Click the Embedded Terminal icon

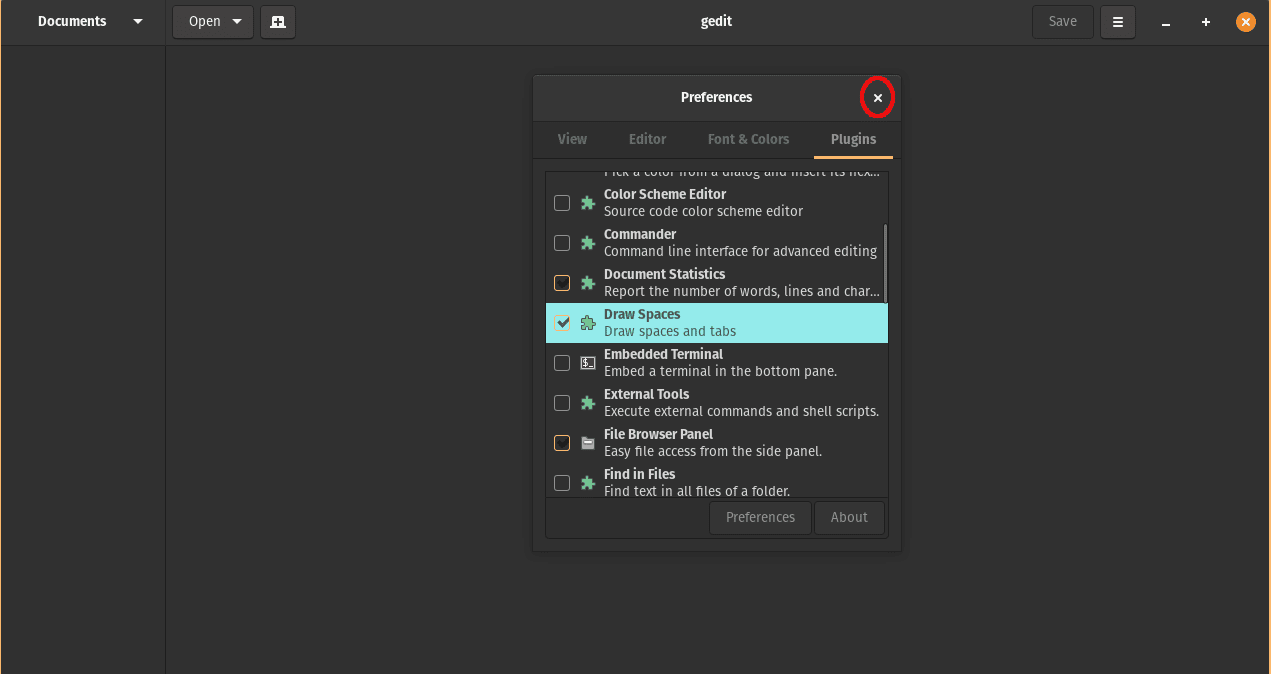click(x=588, y=363)
